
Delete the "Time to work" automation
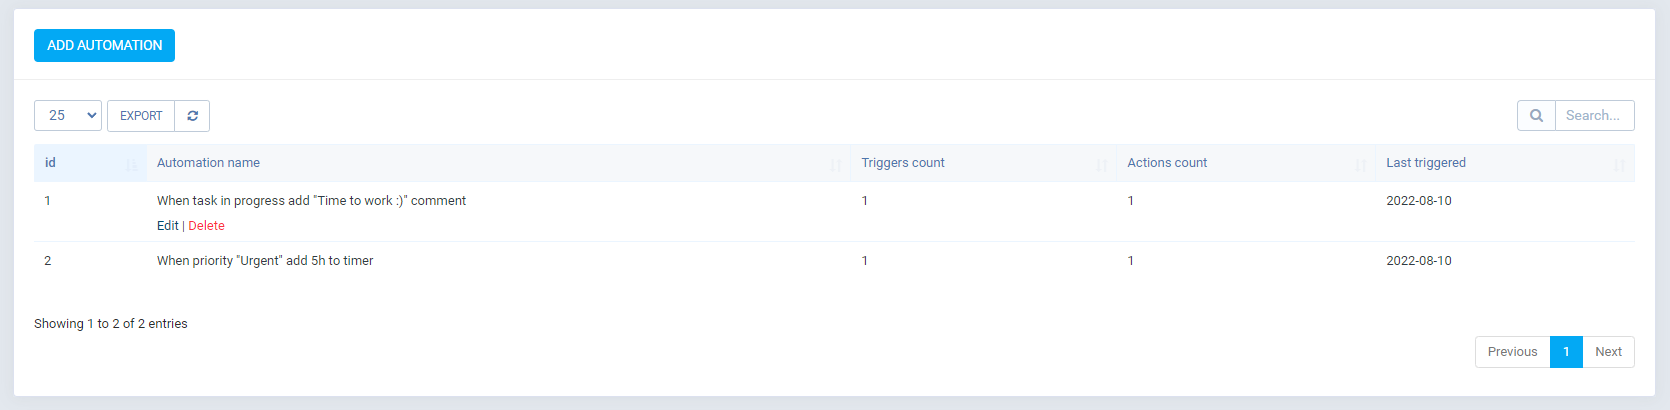[x=206, y=226]
